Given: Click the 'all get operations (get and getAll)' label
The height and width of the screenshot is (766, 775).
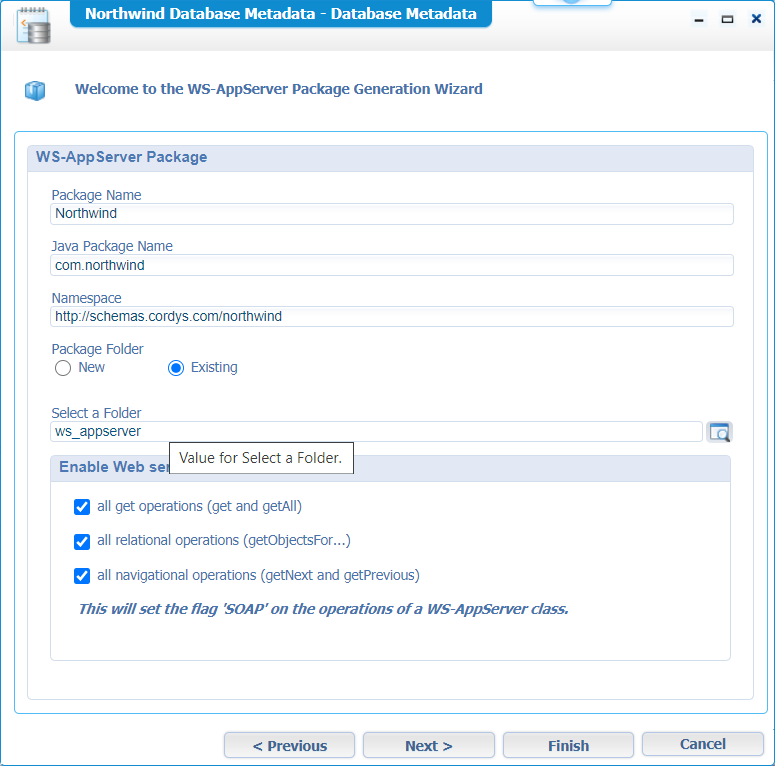Looking at the screenshot, I should click(199, 507).
